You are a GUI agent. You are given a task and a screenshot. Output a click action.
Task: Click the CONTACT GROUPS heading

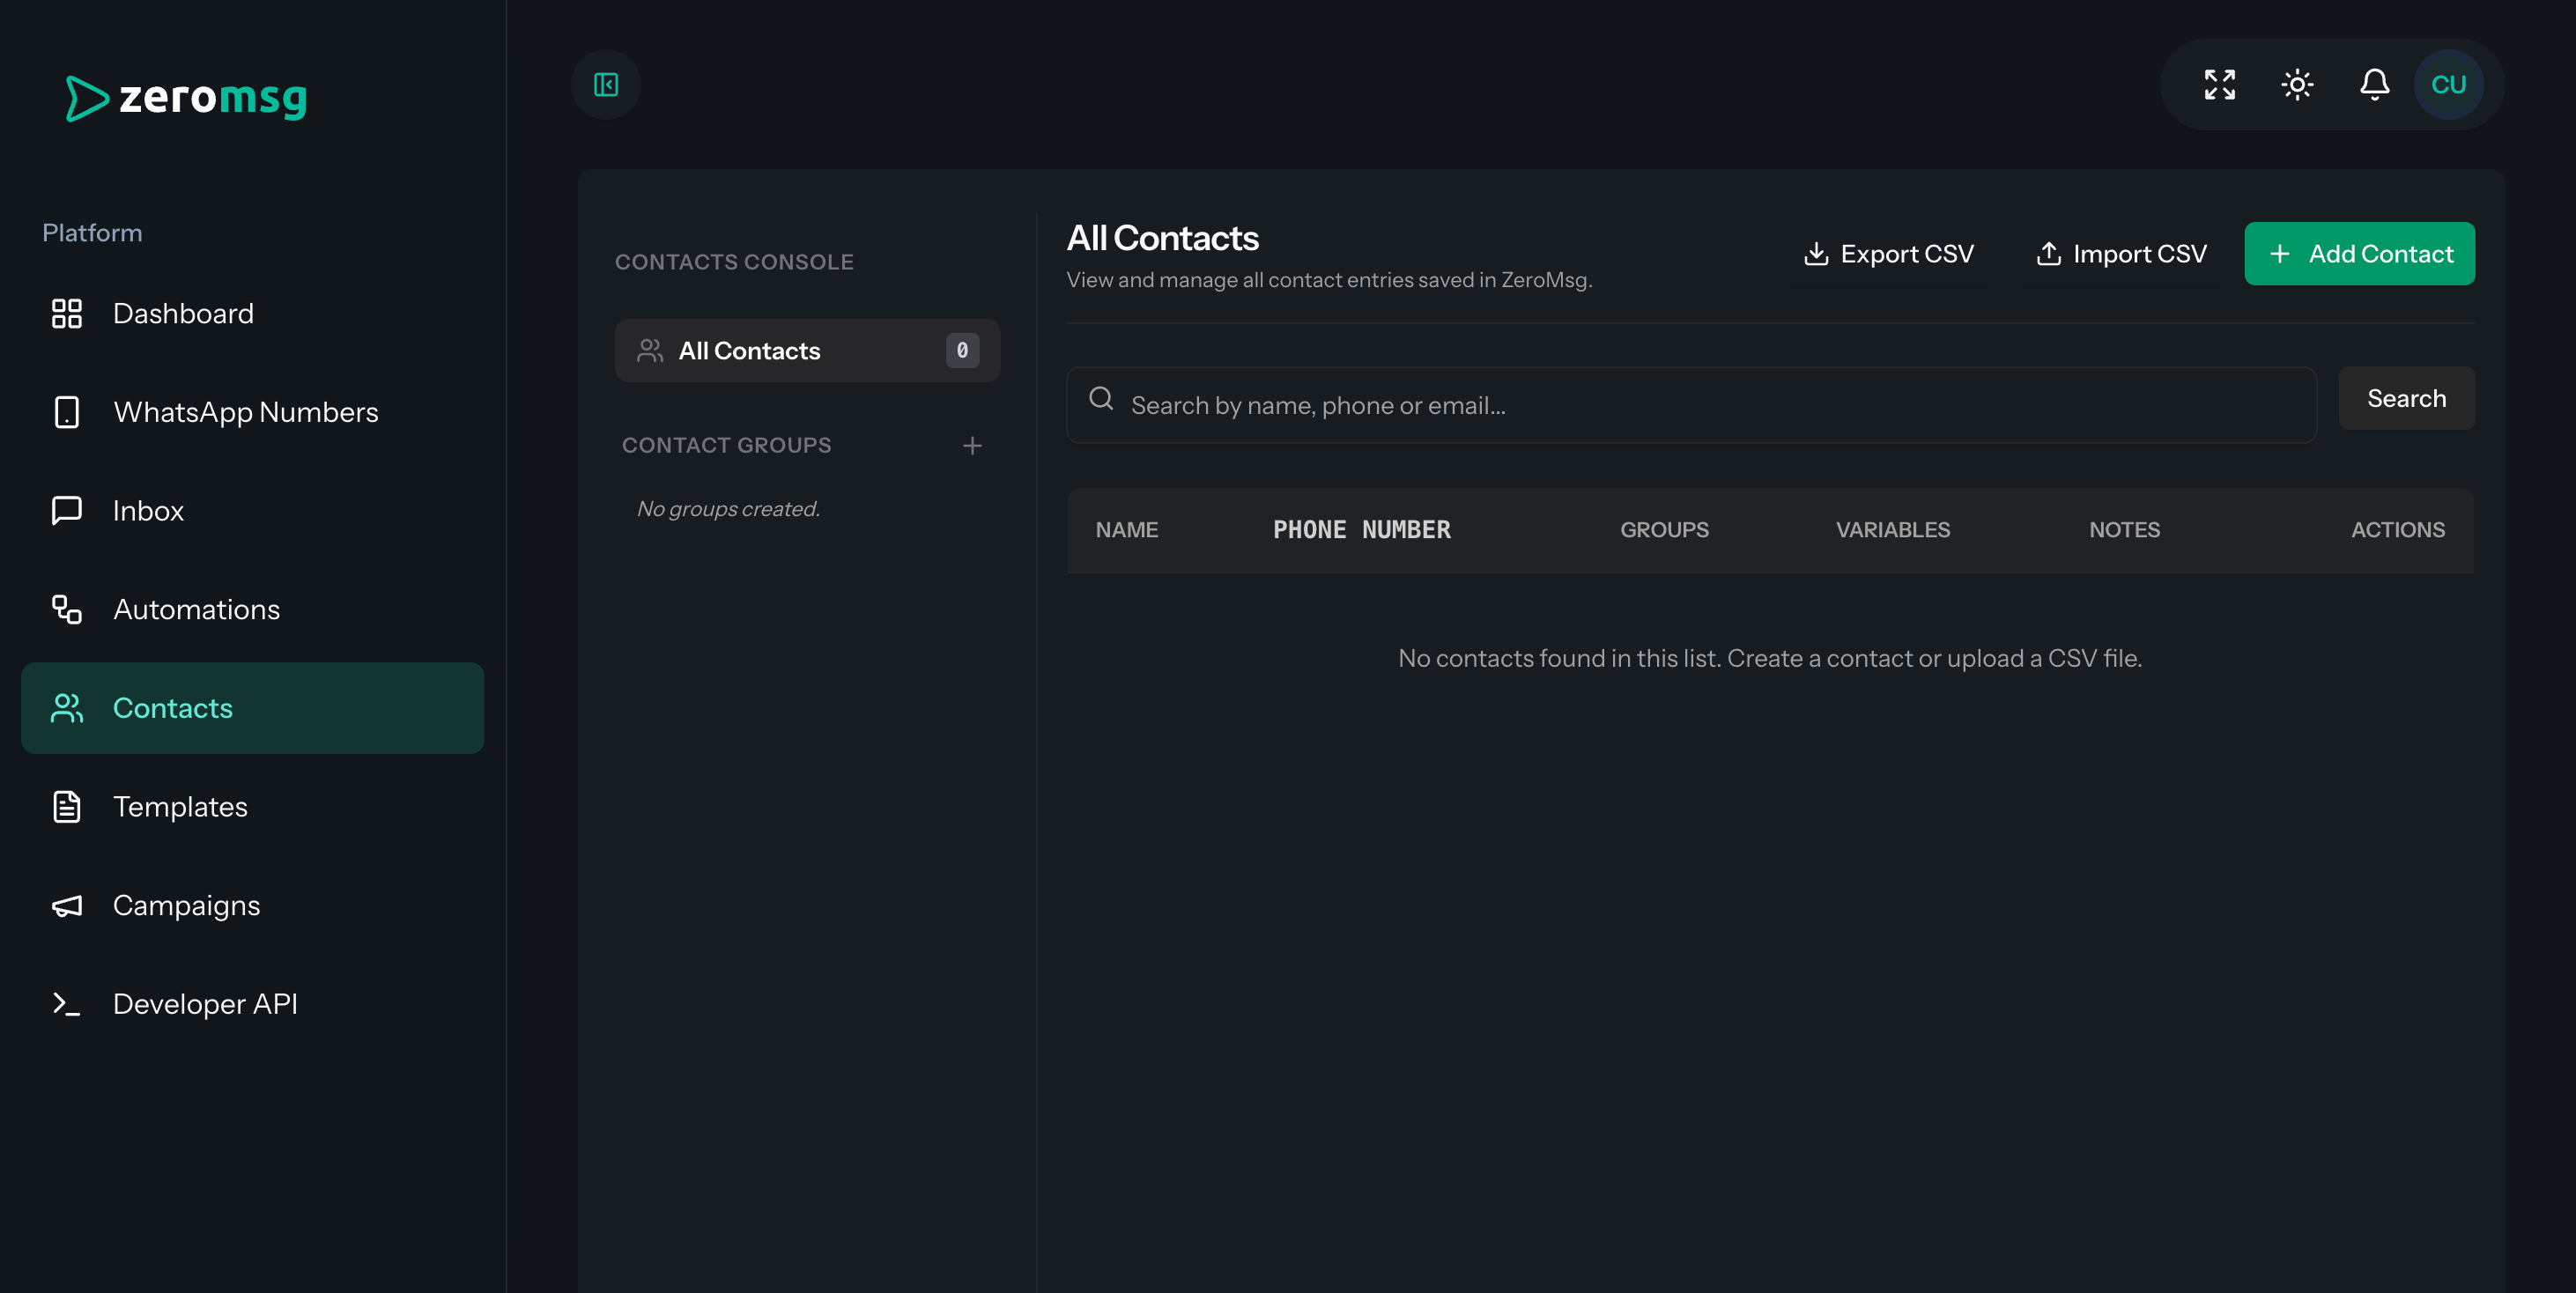pyautogui.click(x=726, y=446)
